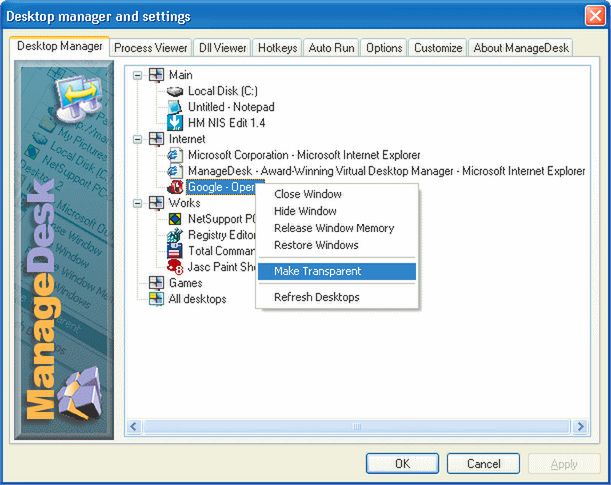Screen dimensions: 611x485
Task: Click the Internet desktop icon
Action: point(156,139)
